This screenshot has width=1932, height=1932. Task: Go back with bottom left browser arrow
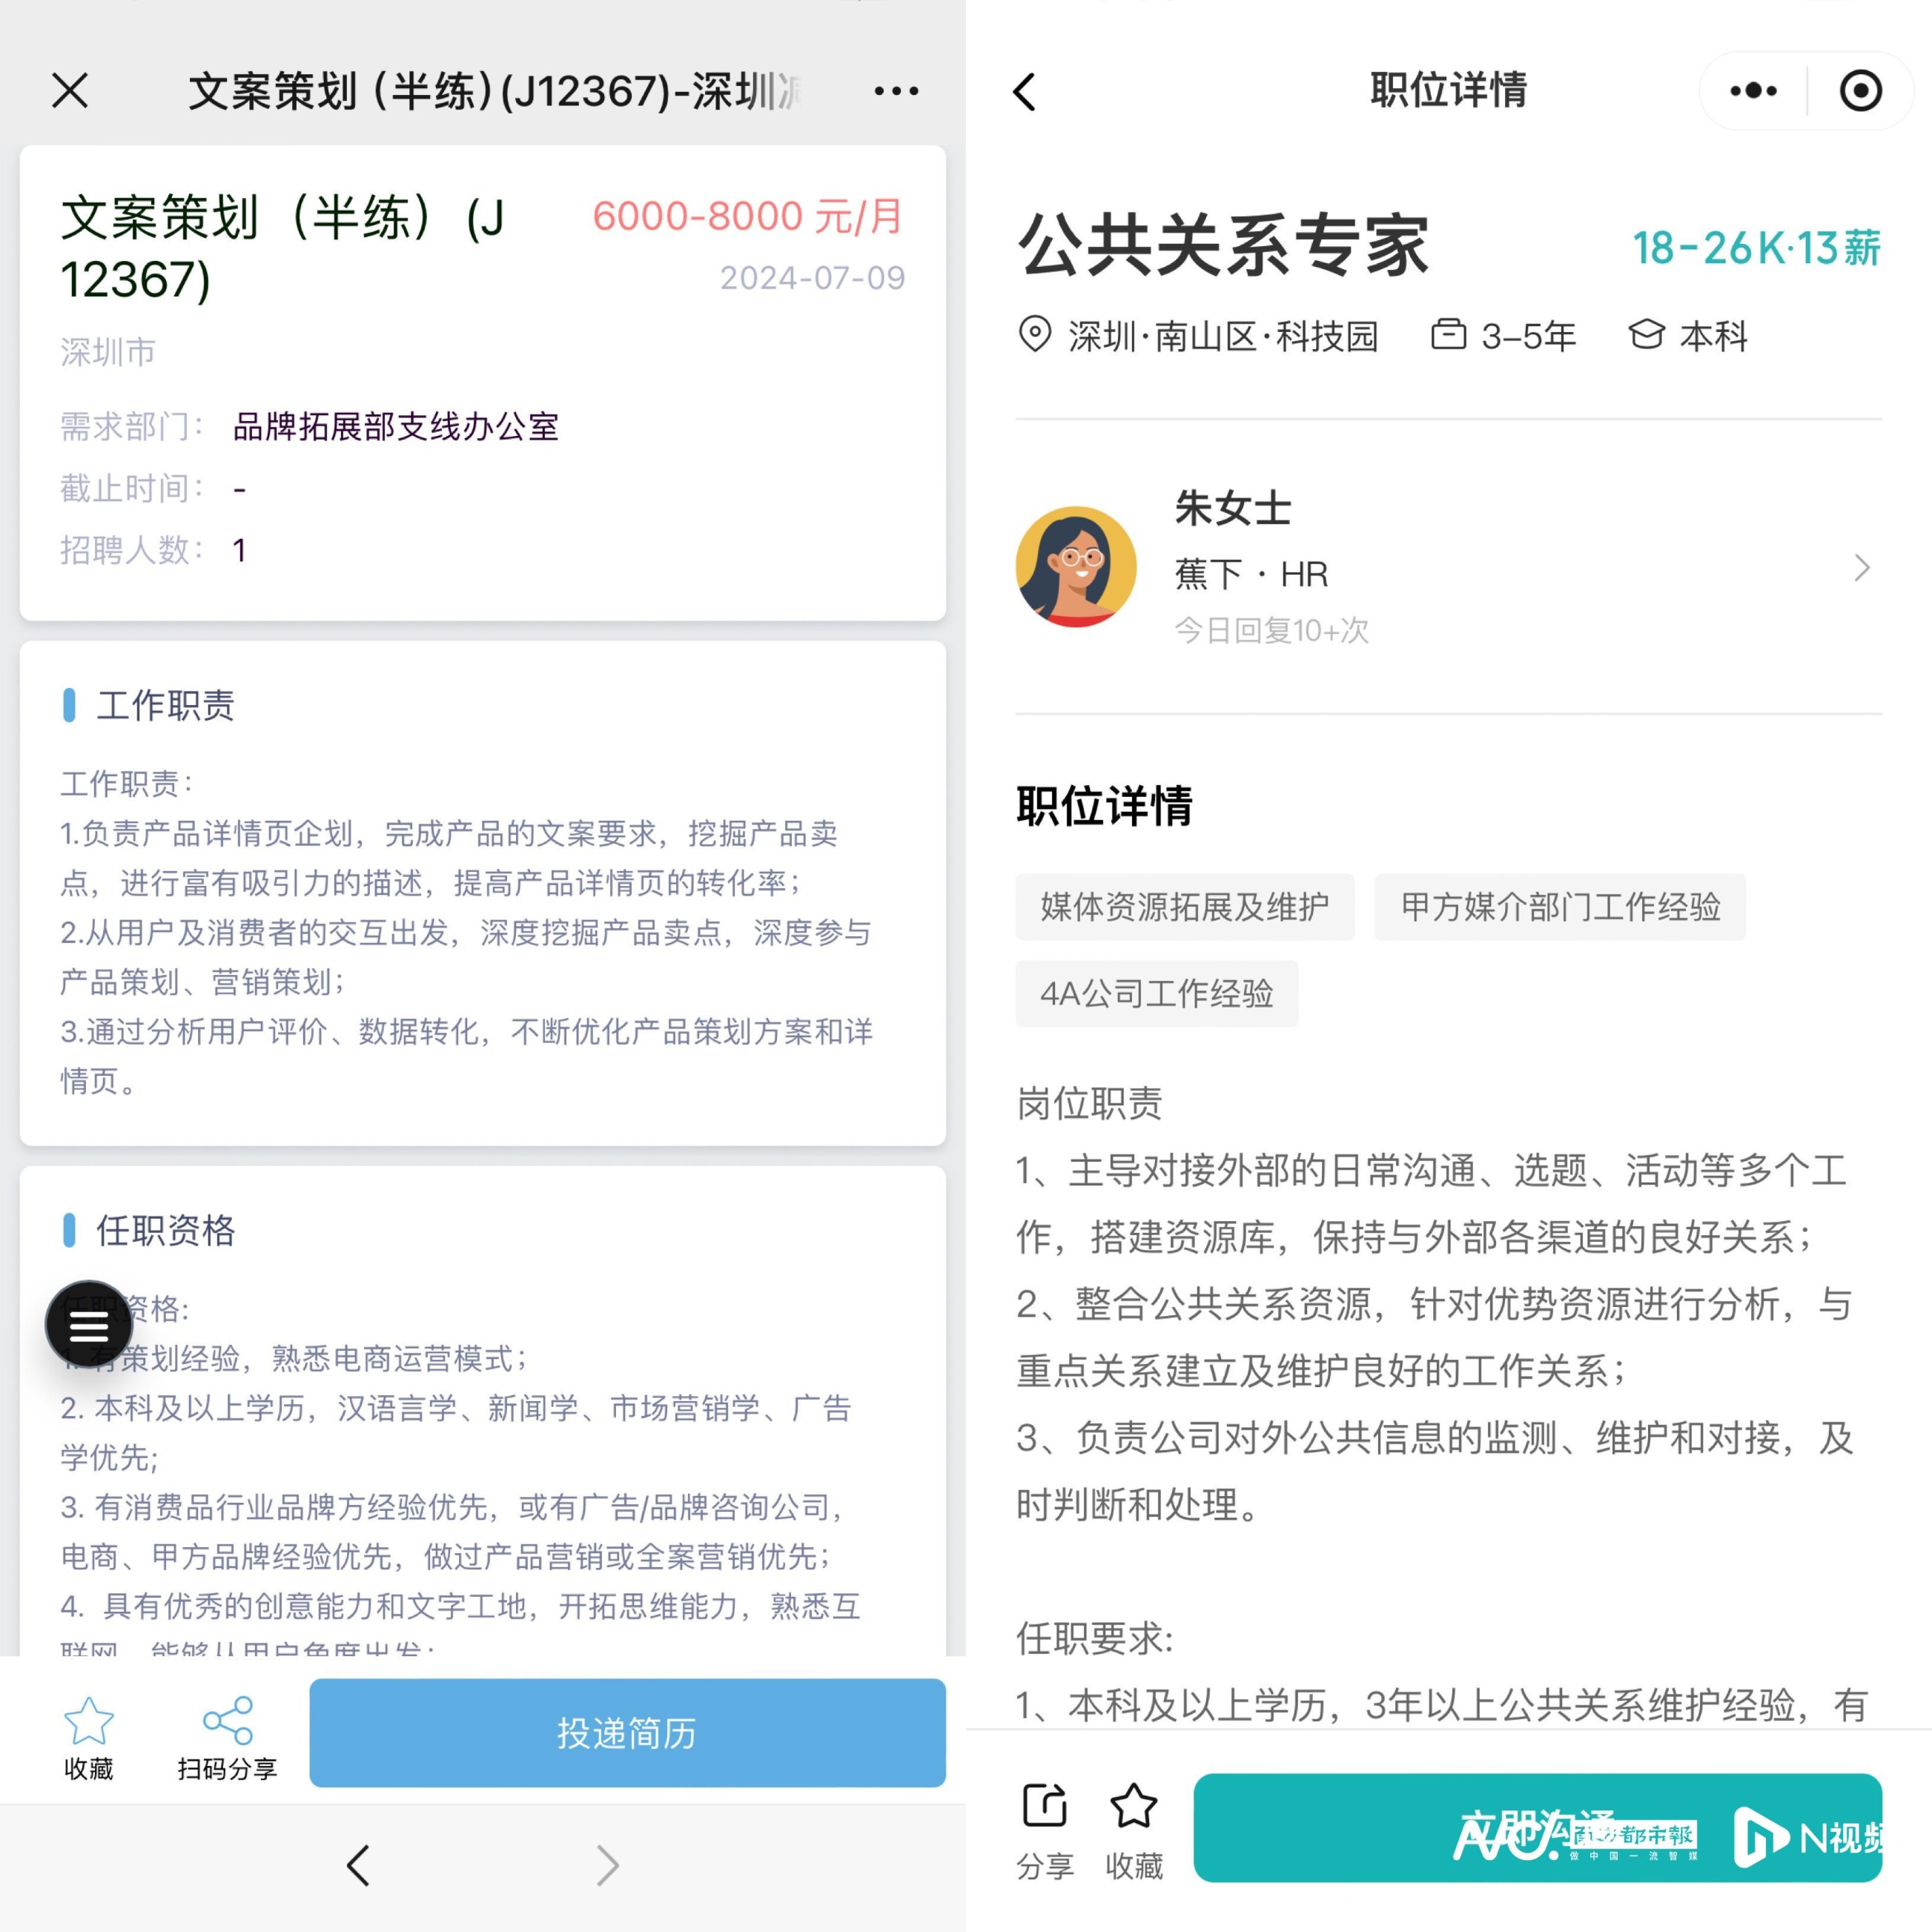coord(358,1865)
